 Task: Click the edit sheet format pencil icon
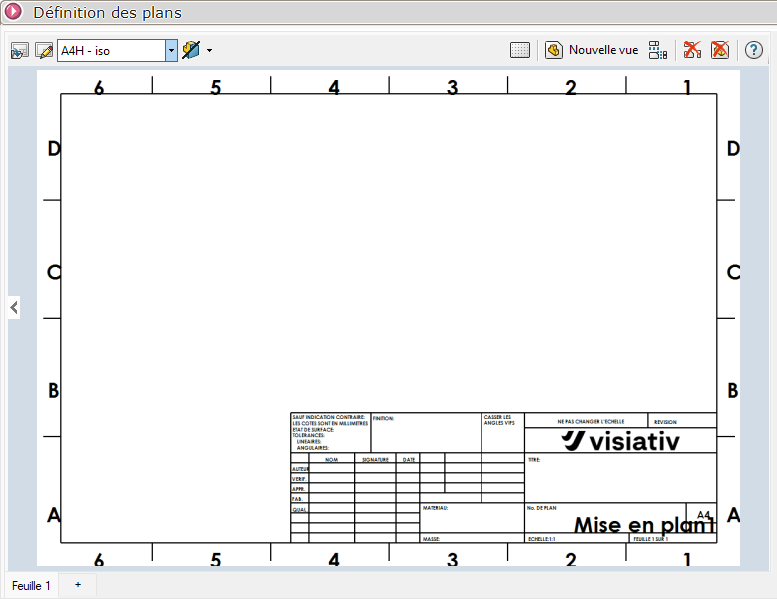coord(44,50)
